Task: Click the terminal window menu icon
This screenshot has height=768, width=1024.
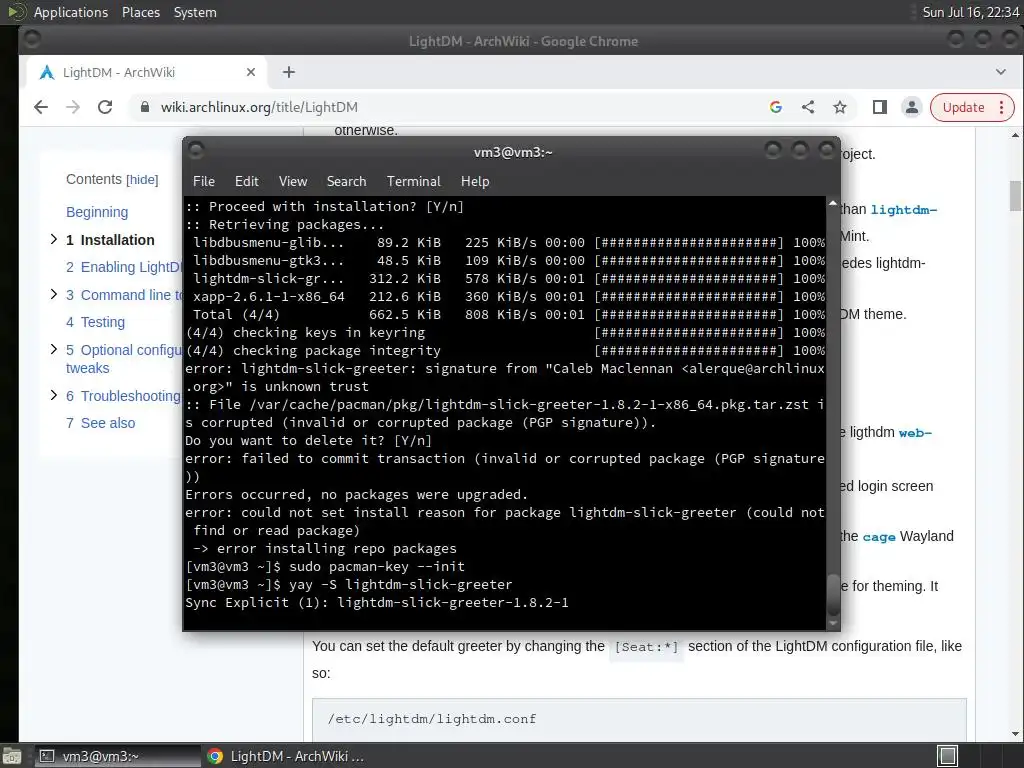Action: [x=196, y=151]
